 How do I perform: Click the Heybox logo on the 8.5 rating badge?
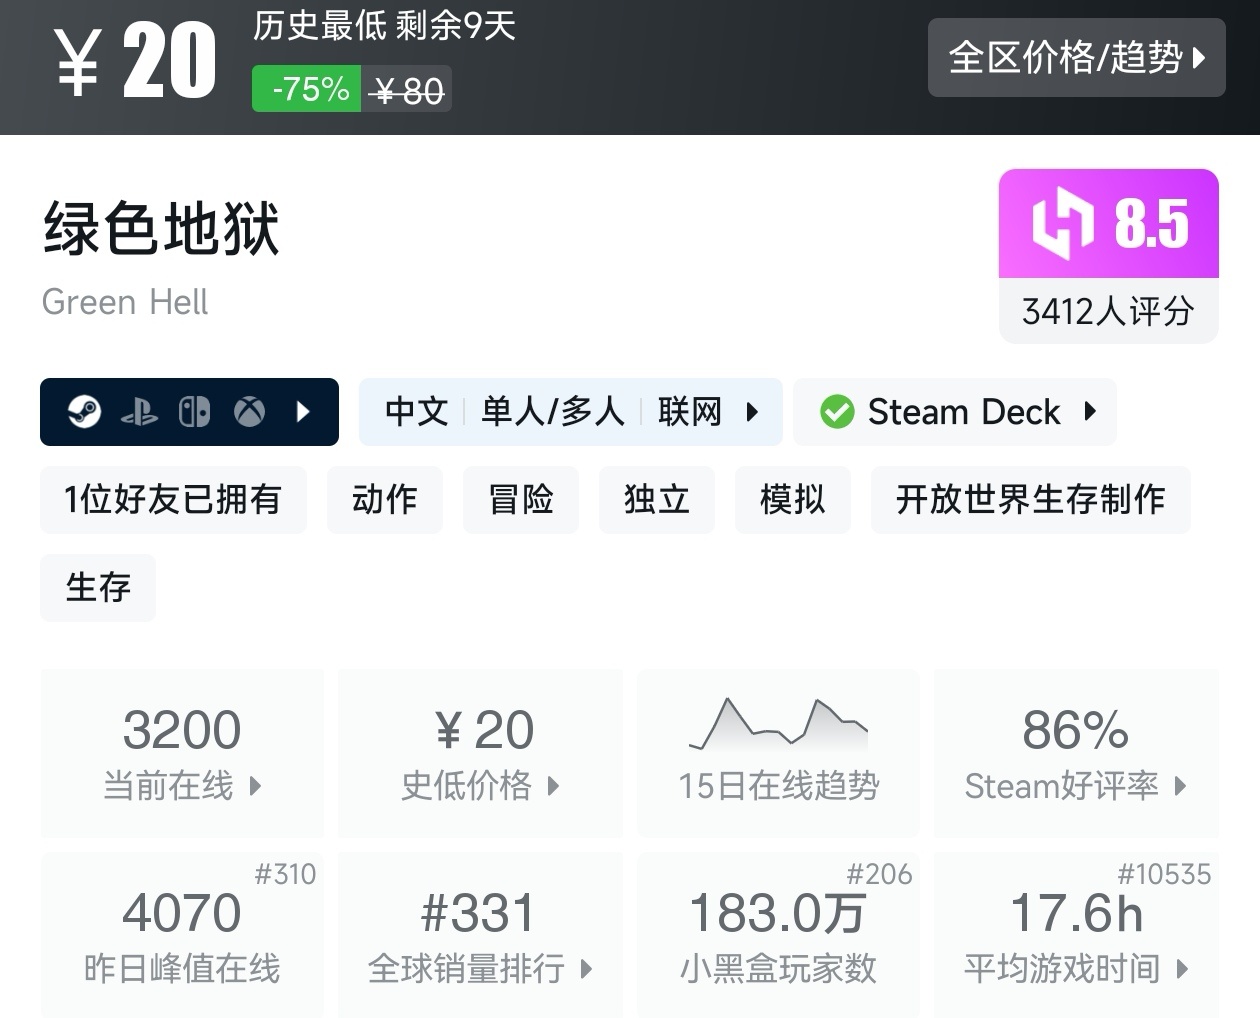(x=1062, y=223)
